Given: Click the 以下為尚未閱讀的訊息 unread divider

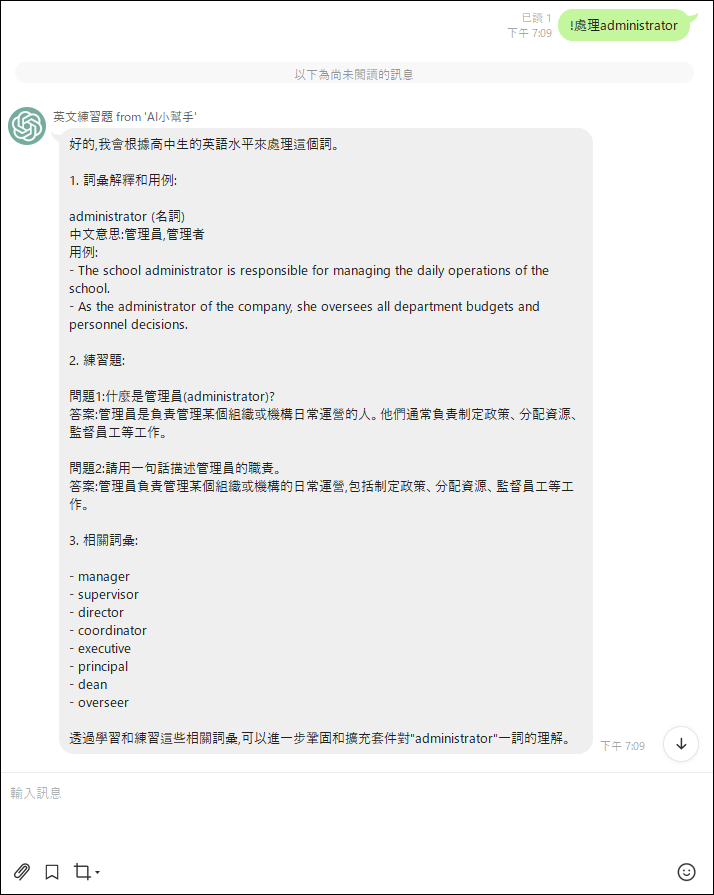Looking at the screenshot, I should (x=354, y=74).
